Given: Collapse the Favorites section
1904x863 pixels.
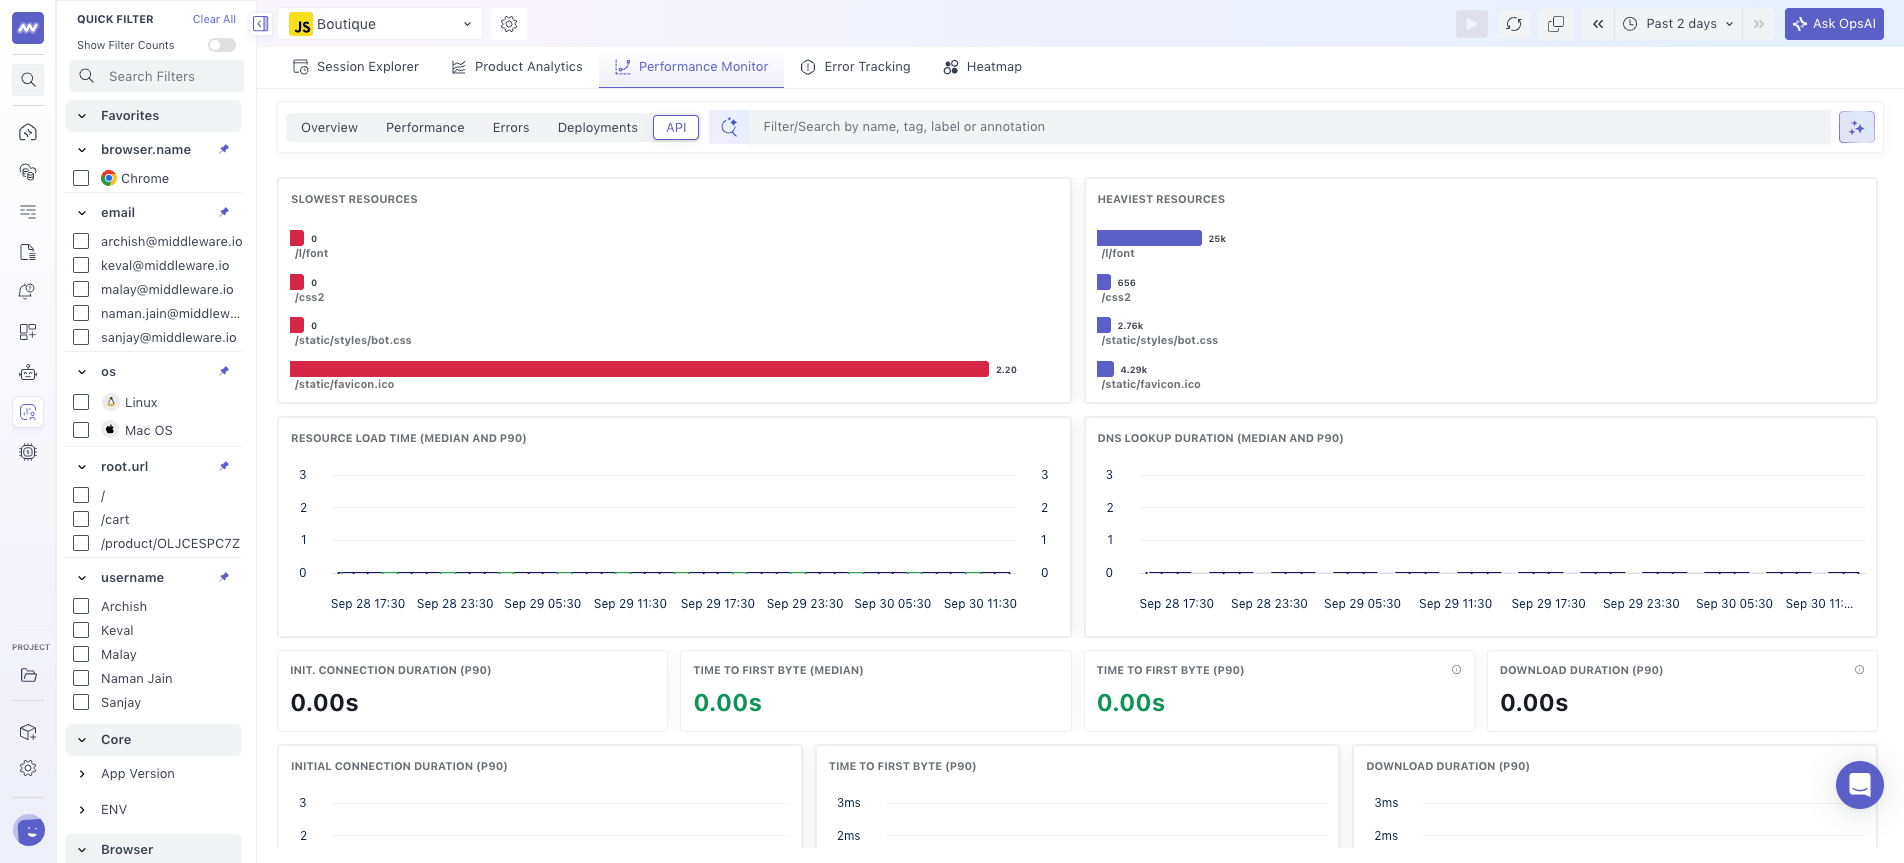Looking at the screenshot, I should pyautogui.click(x=82, y=116).
